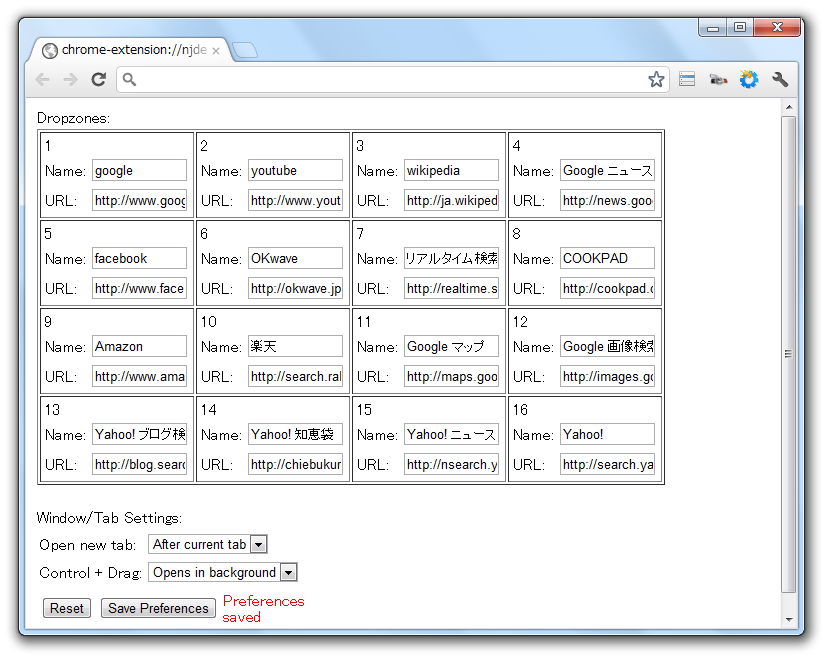Image resolution: width=826 pixels, height=656 pixels.
Task: Click the Save Preferences button
Action: point(158,608)
